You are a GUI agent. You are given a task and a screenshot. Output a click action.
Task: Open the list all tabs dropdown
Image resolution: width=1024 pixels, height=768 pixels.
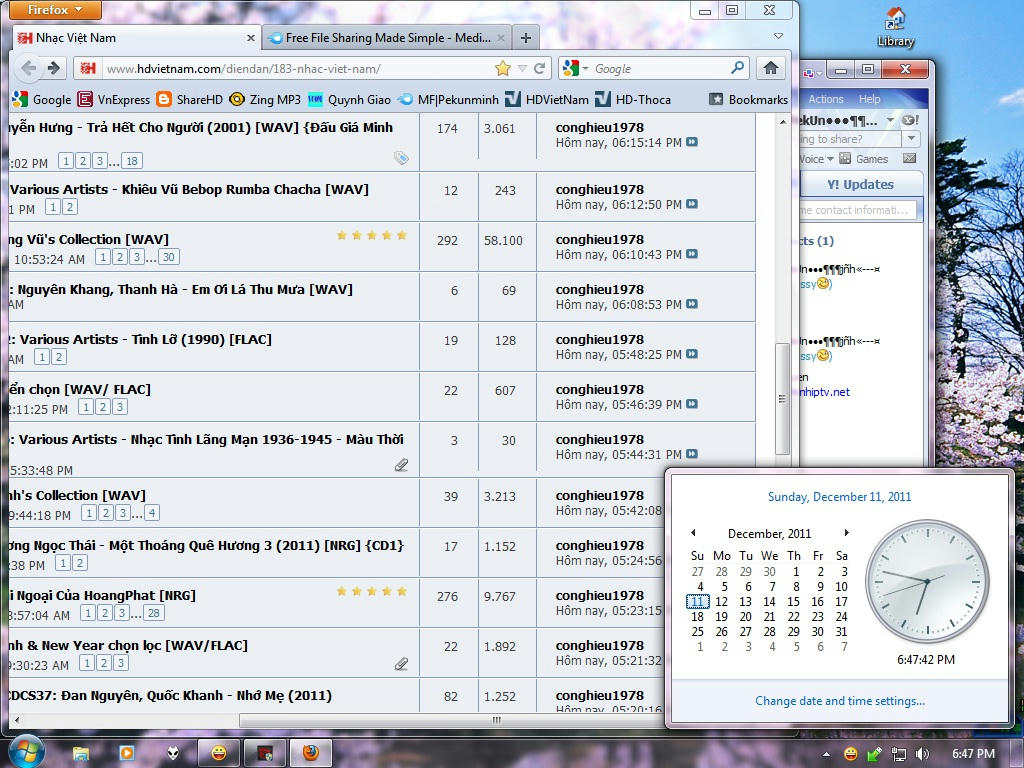[778, 37]
